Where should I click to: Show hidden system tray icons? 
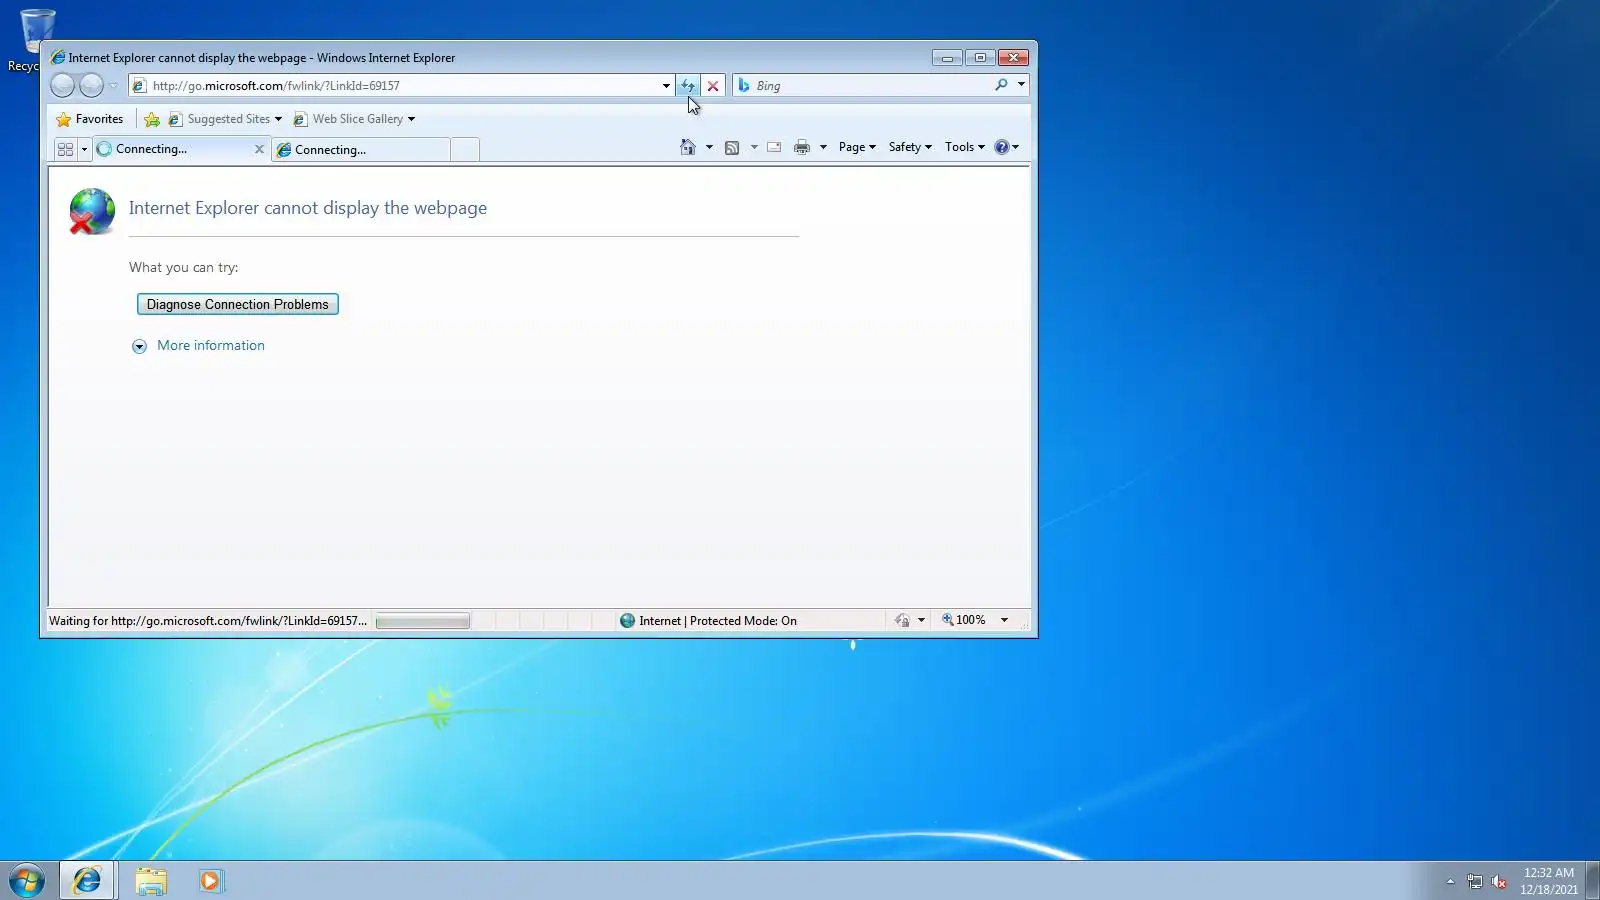click(x=1450, y=881)
